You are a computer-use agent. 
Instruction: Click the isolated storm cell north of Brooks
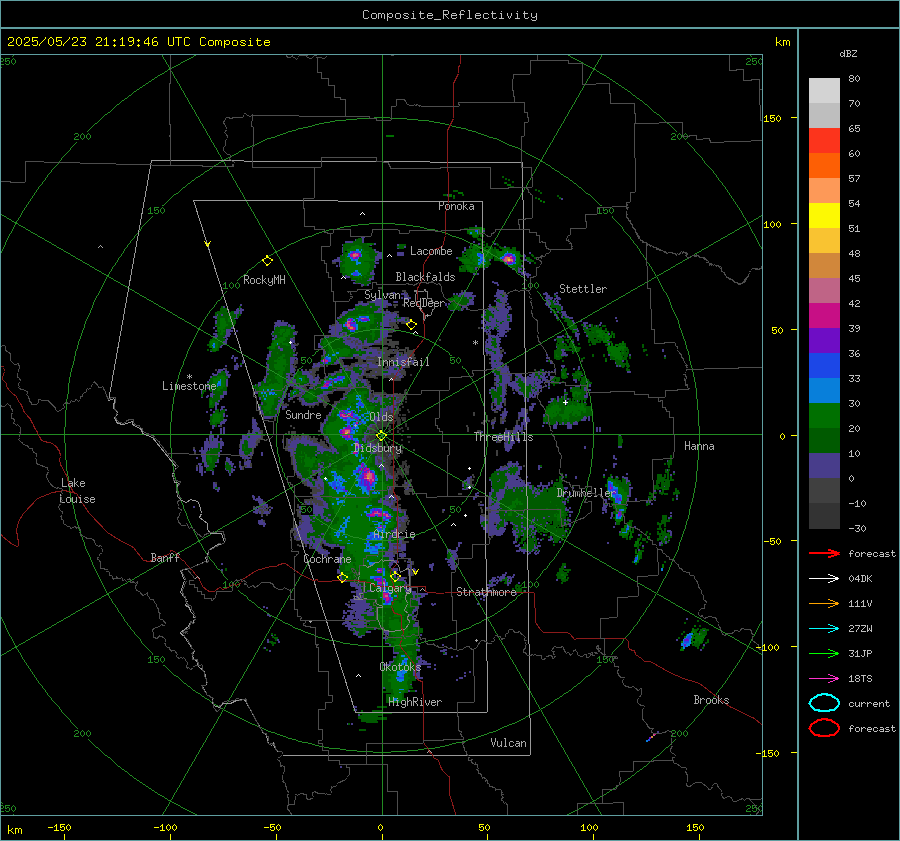pos(693,637)
